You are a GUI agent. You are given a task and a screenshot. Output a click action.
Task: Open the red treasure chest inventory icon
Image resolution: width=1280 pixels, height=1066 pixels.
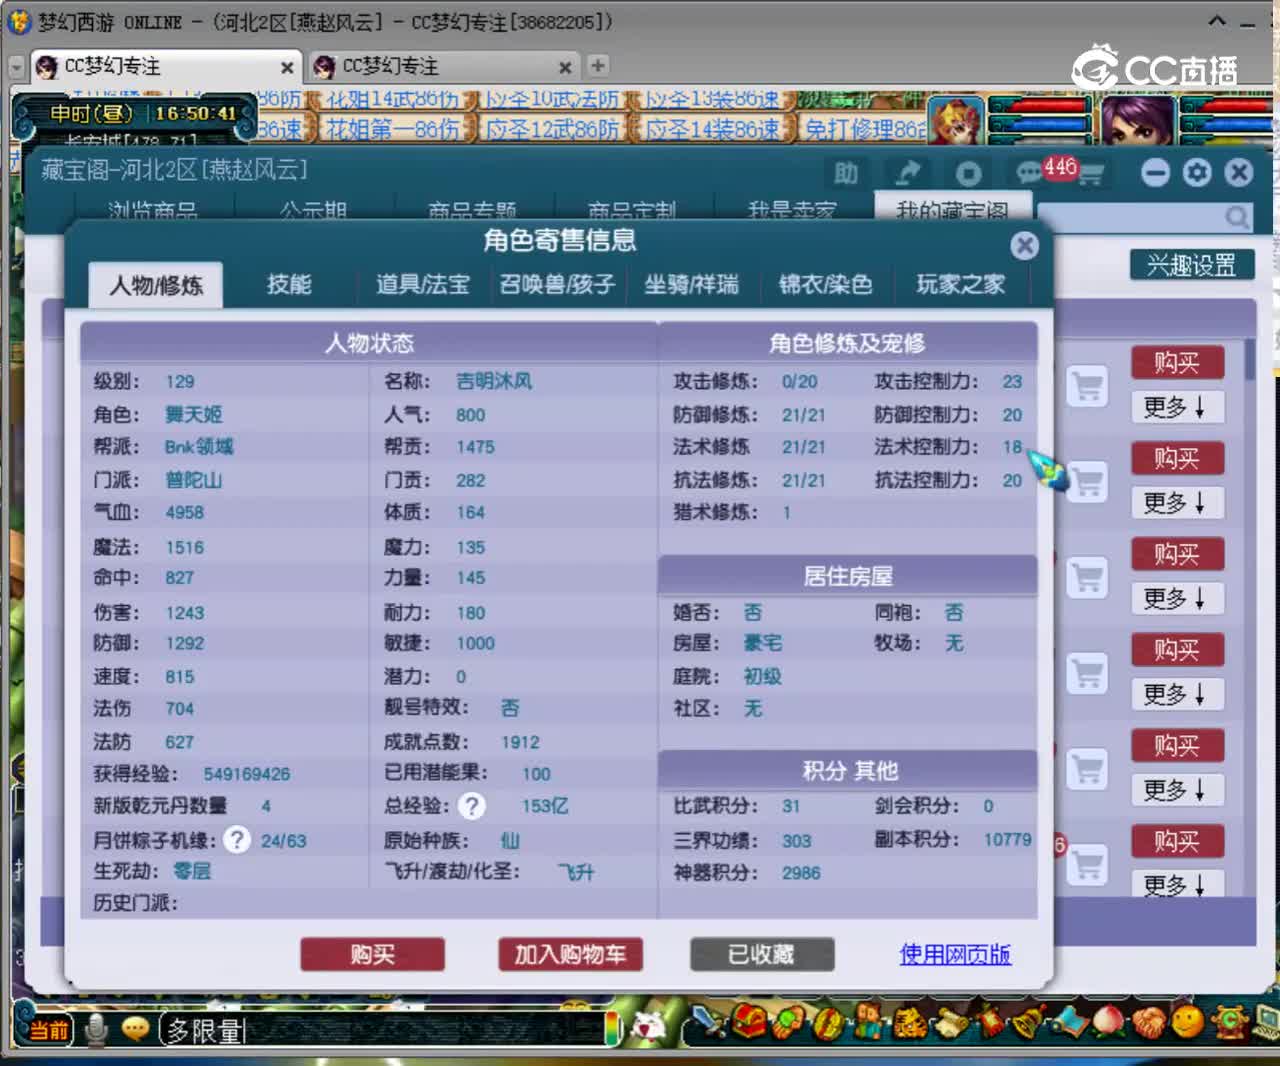click(x=748, y=1022)
